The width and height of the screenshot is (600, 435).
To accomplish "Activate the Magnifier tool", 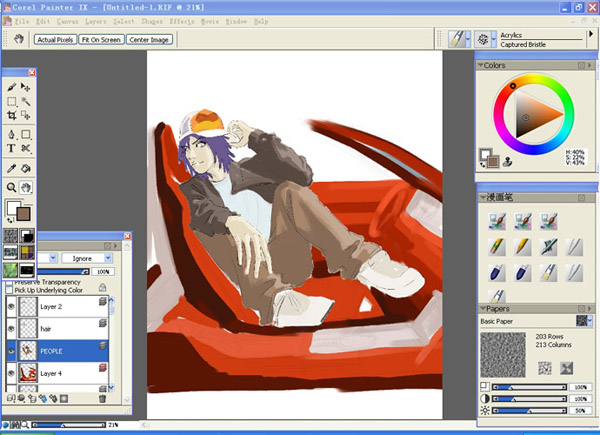I will (11, 186).
